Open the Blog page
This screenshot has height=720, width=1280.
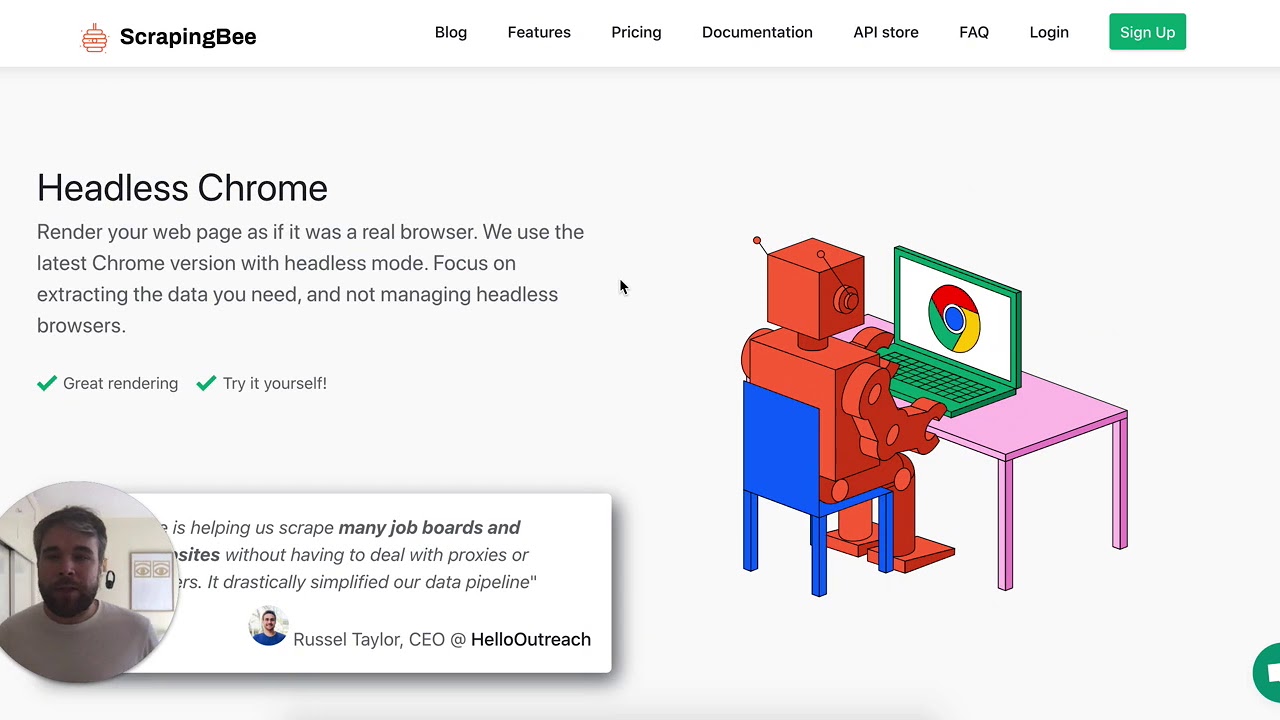[451, 32]
